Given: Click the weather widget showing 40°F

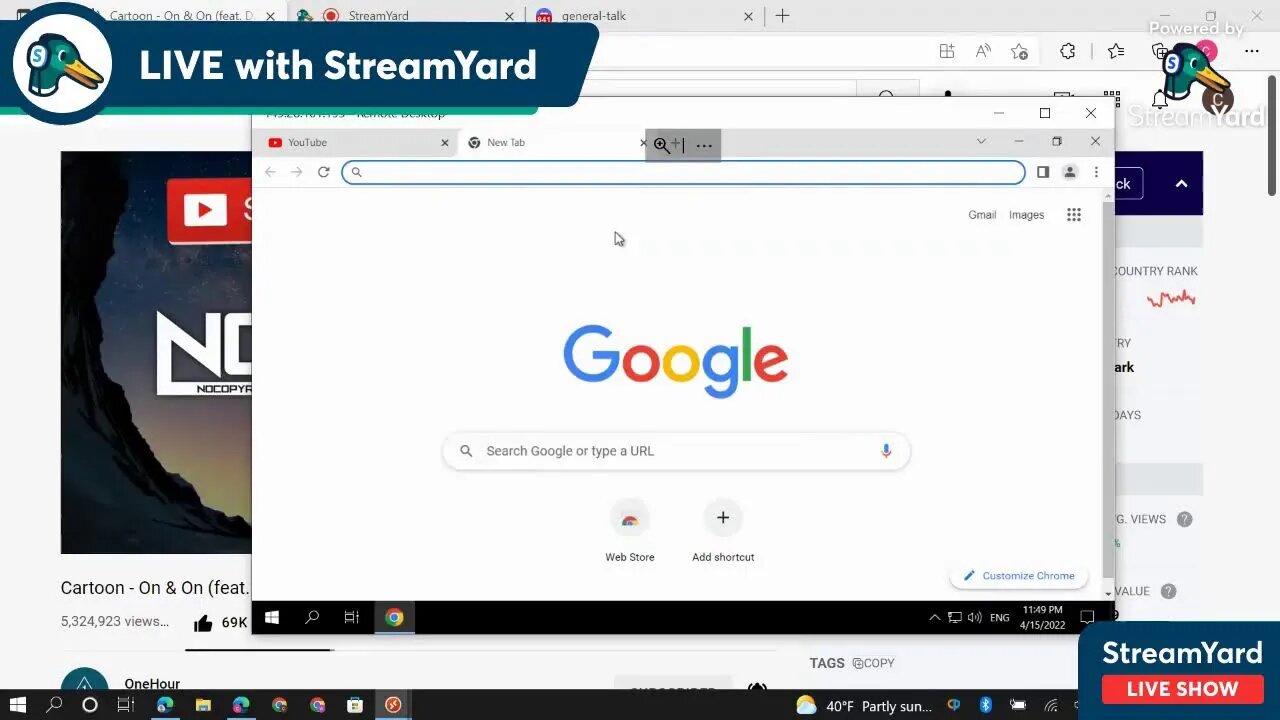Looking at the screenshot, I should 864,706.
